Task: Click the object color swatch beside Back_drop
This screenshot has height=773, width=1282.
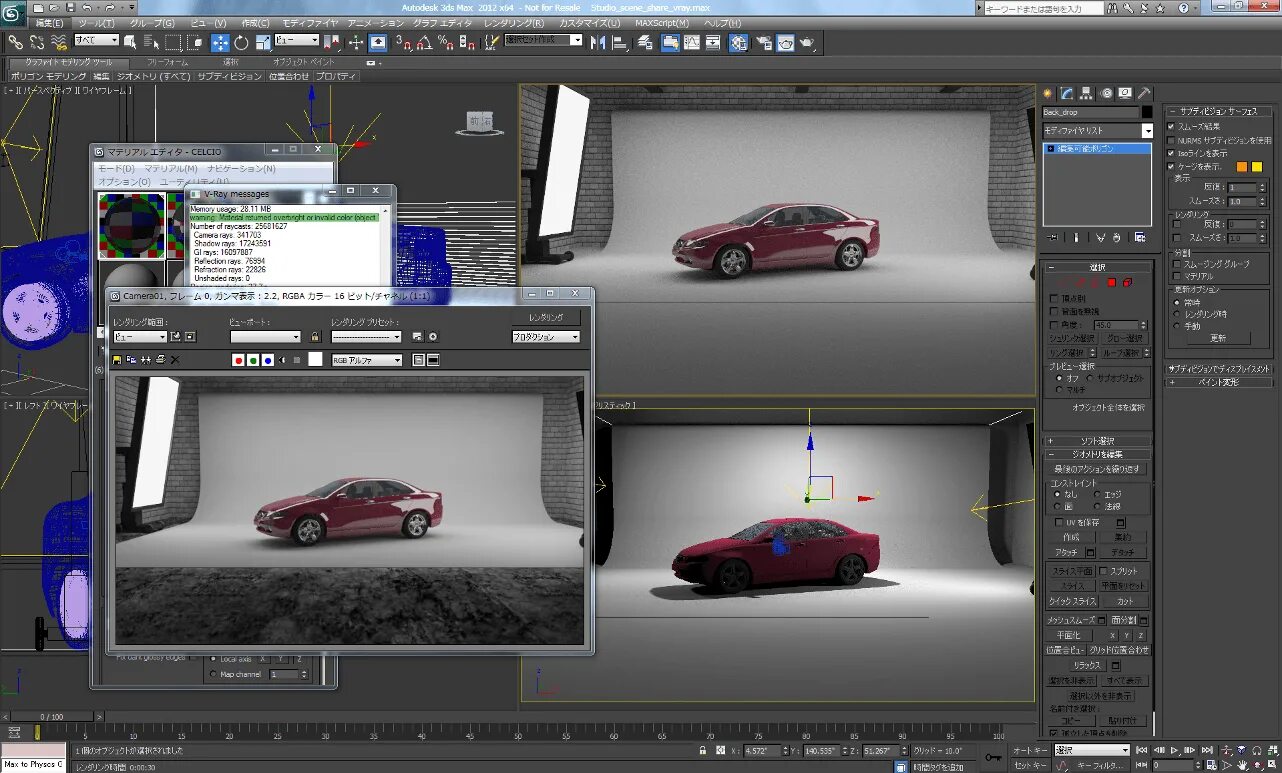Action: (1147, 113)
